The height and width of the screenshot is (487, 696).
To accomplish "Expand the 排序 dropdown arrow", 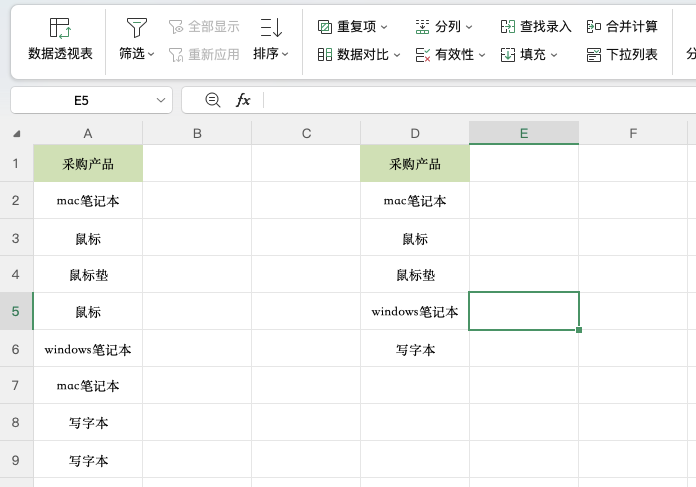I will pyautogui.click(x=285, y=54).
